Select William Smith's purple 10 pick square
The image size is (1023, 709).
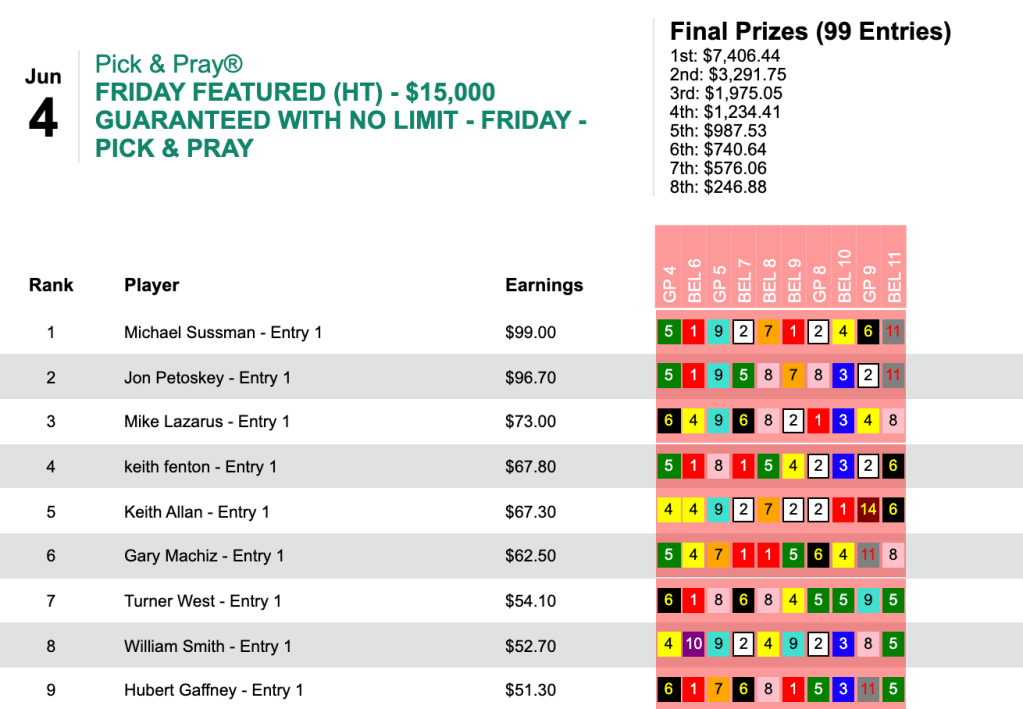point(694,646)
